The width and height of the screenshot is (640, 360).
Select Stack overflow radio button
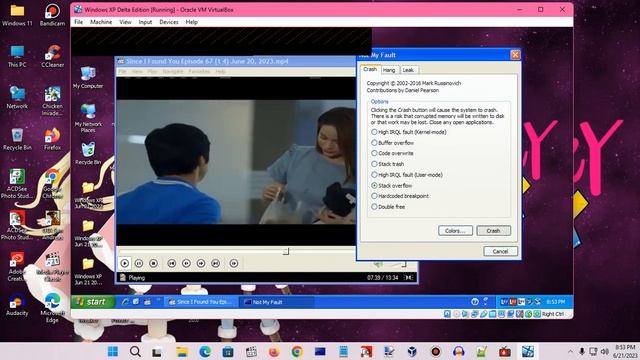pyautogui.click(x=374, y=185)
